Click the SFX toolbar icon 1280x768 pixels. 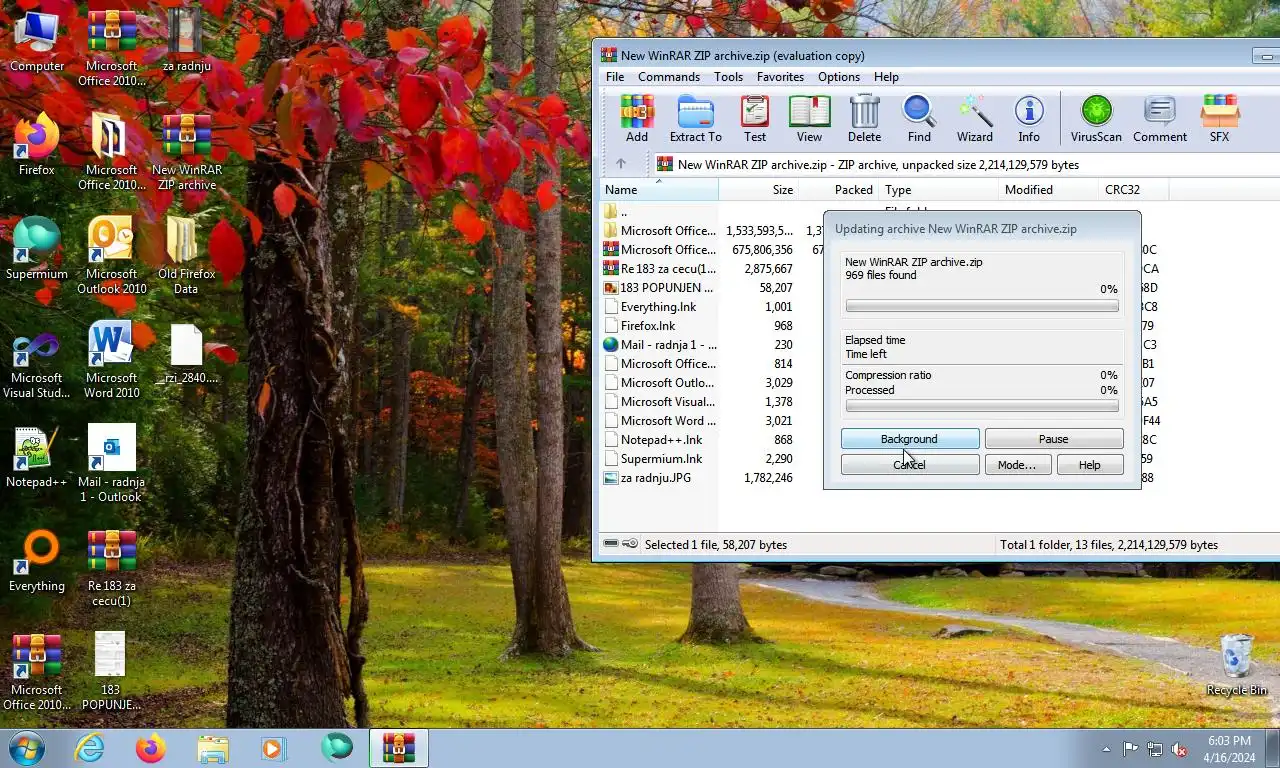(x=1220, y=119)
